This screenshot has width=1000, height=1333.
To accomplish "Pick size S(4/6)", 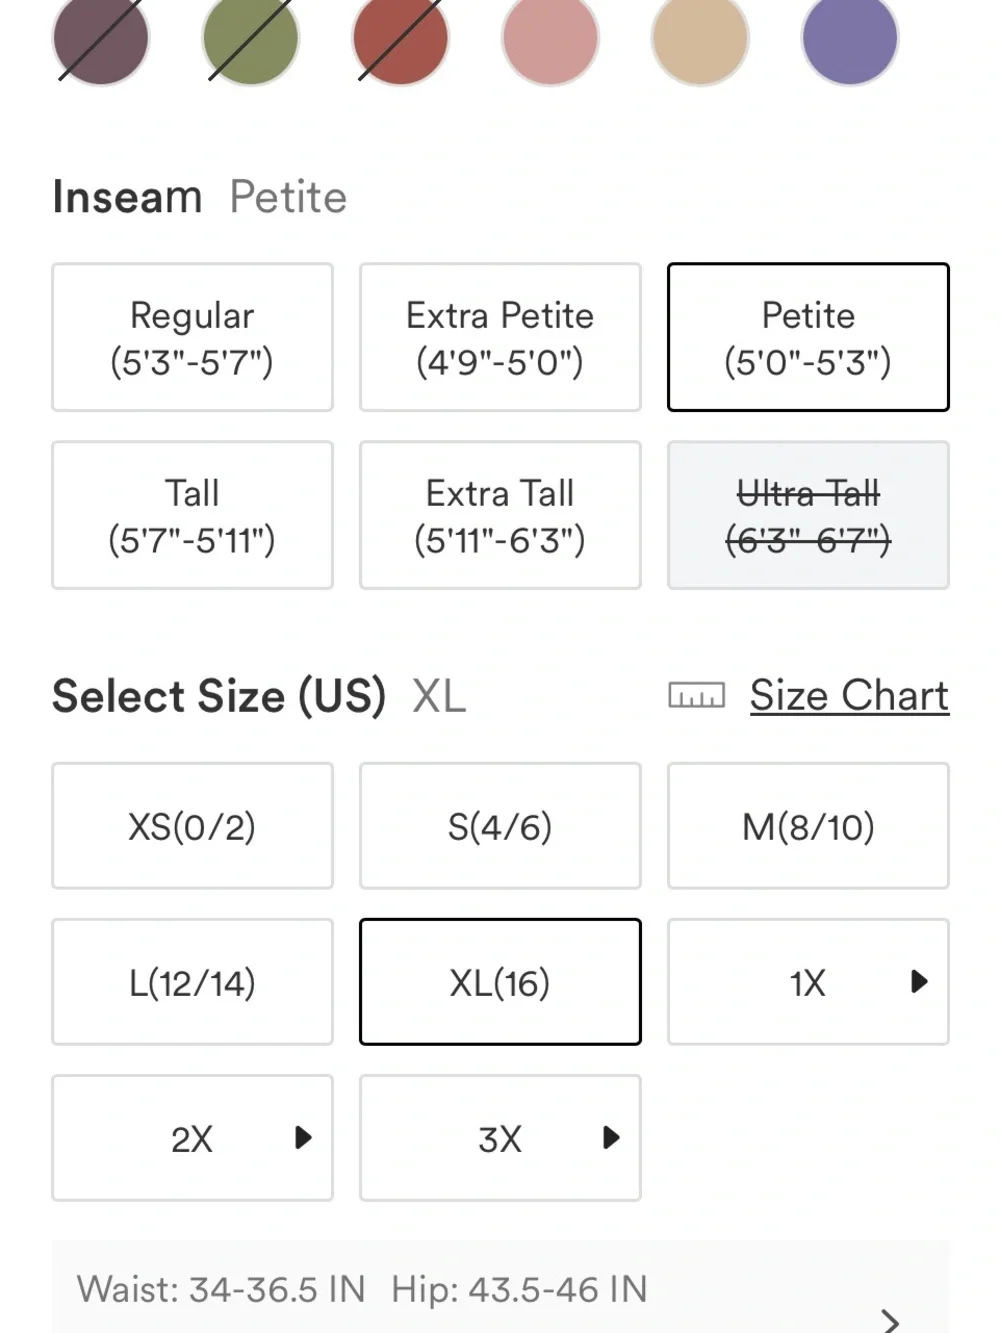I will coord(500,826).
